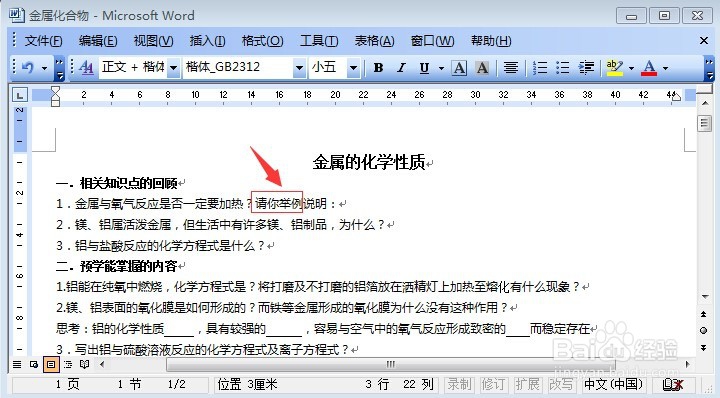Open the 帮助(H) menu
720x398 pixels.
[491, 41]
